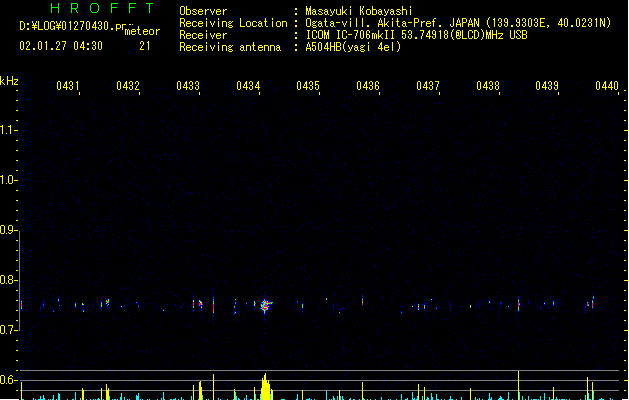This screenshot has width=629, height=400.
Task: Click the meteor count value 21
Action: pos(145,46)
